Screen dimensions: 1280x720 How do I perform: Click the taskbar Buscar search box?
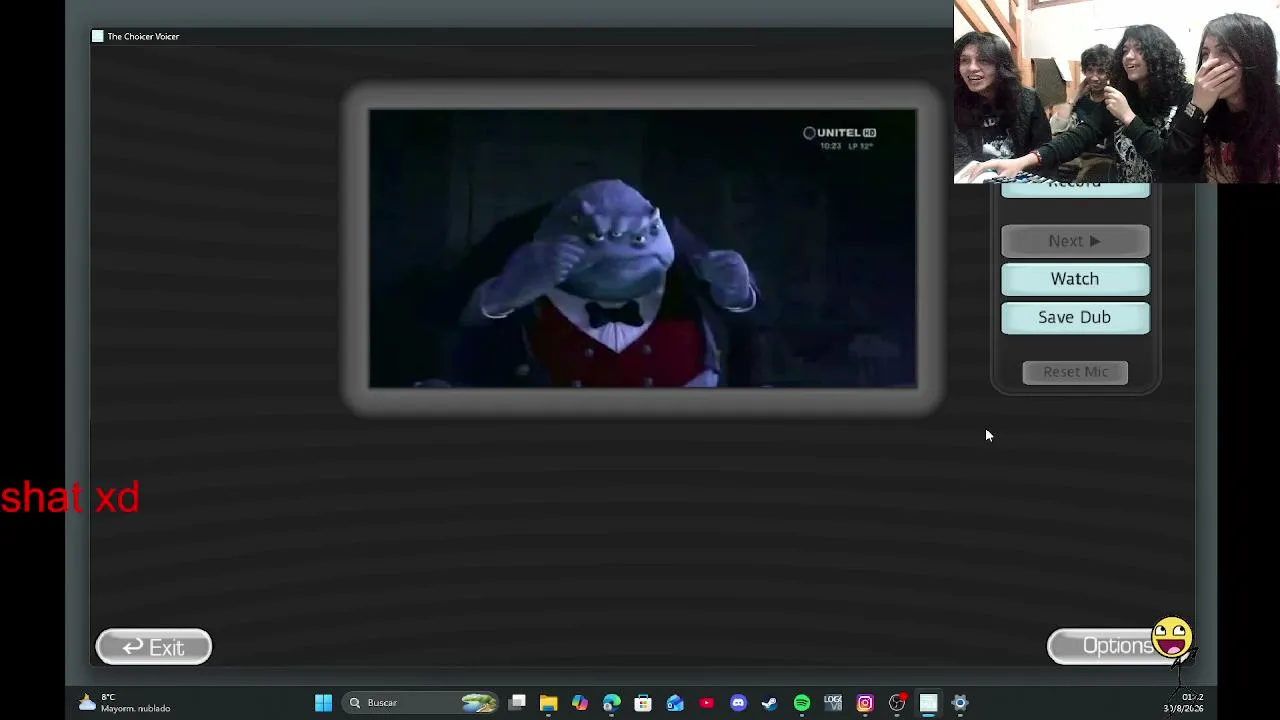pos(421,703)
